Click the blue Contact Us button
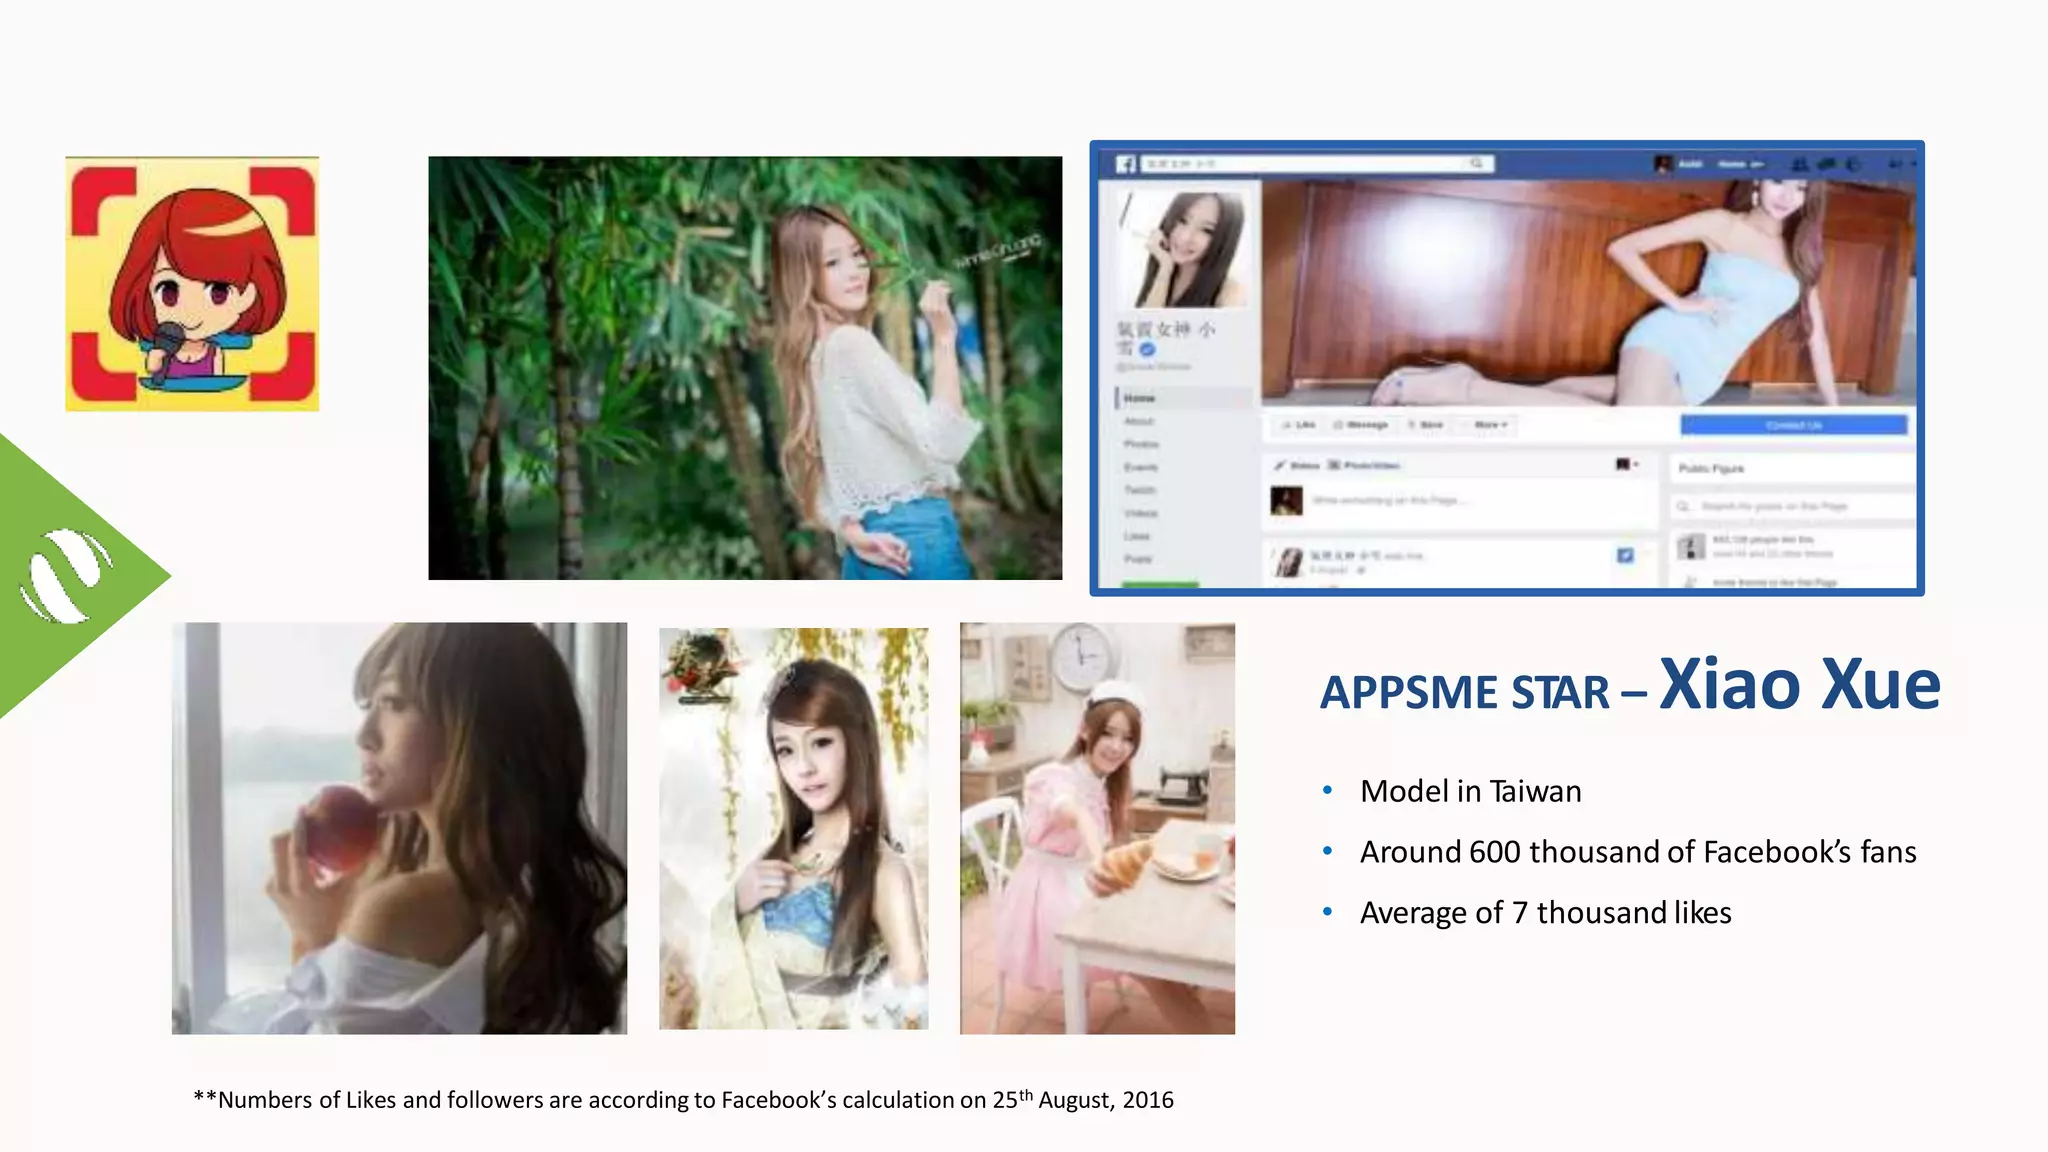 click(x=1793, y=425)
